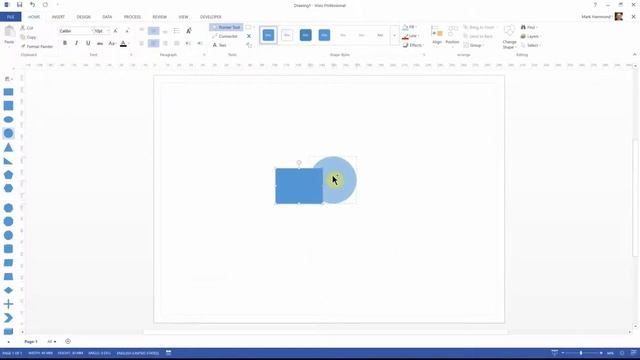The height and width of the screenshot is (360, 640).
Task: Choose the Trapezoid stencil shape
Action: 8,277
